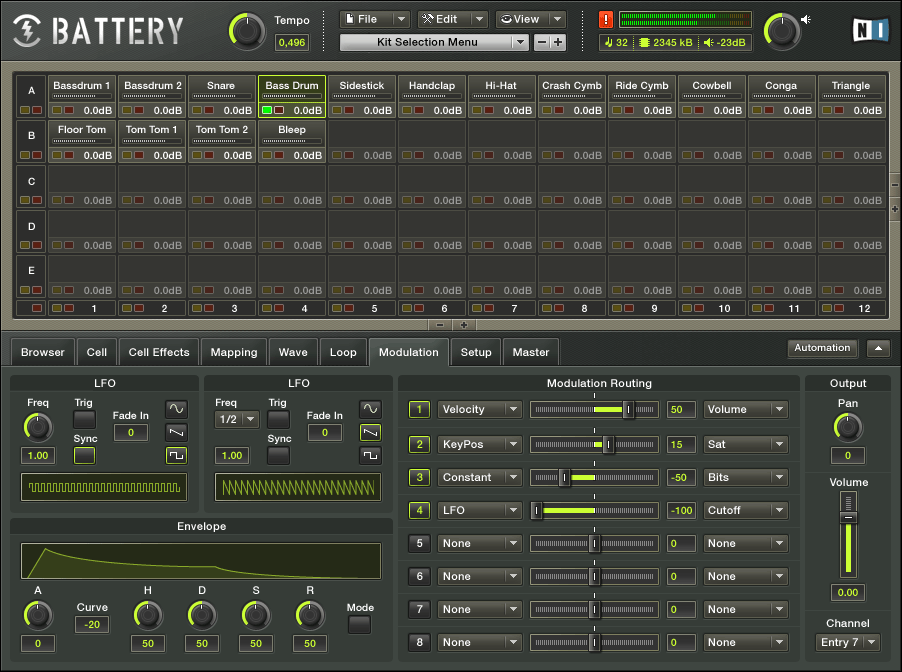Click the Output Pan knob
Image resolution: width=902 pixels, height=672 pixels.
(847, 428)
